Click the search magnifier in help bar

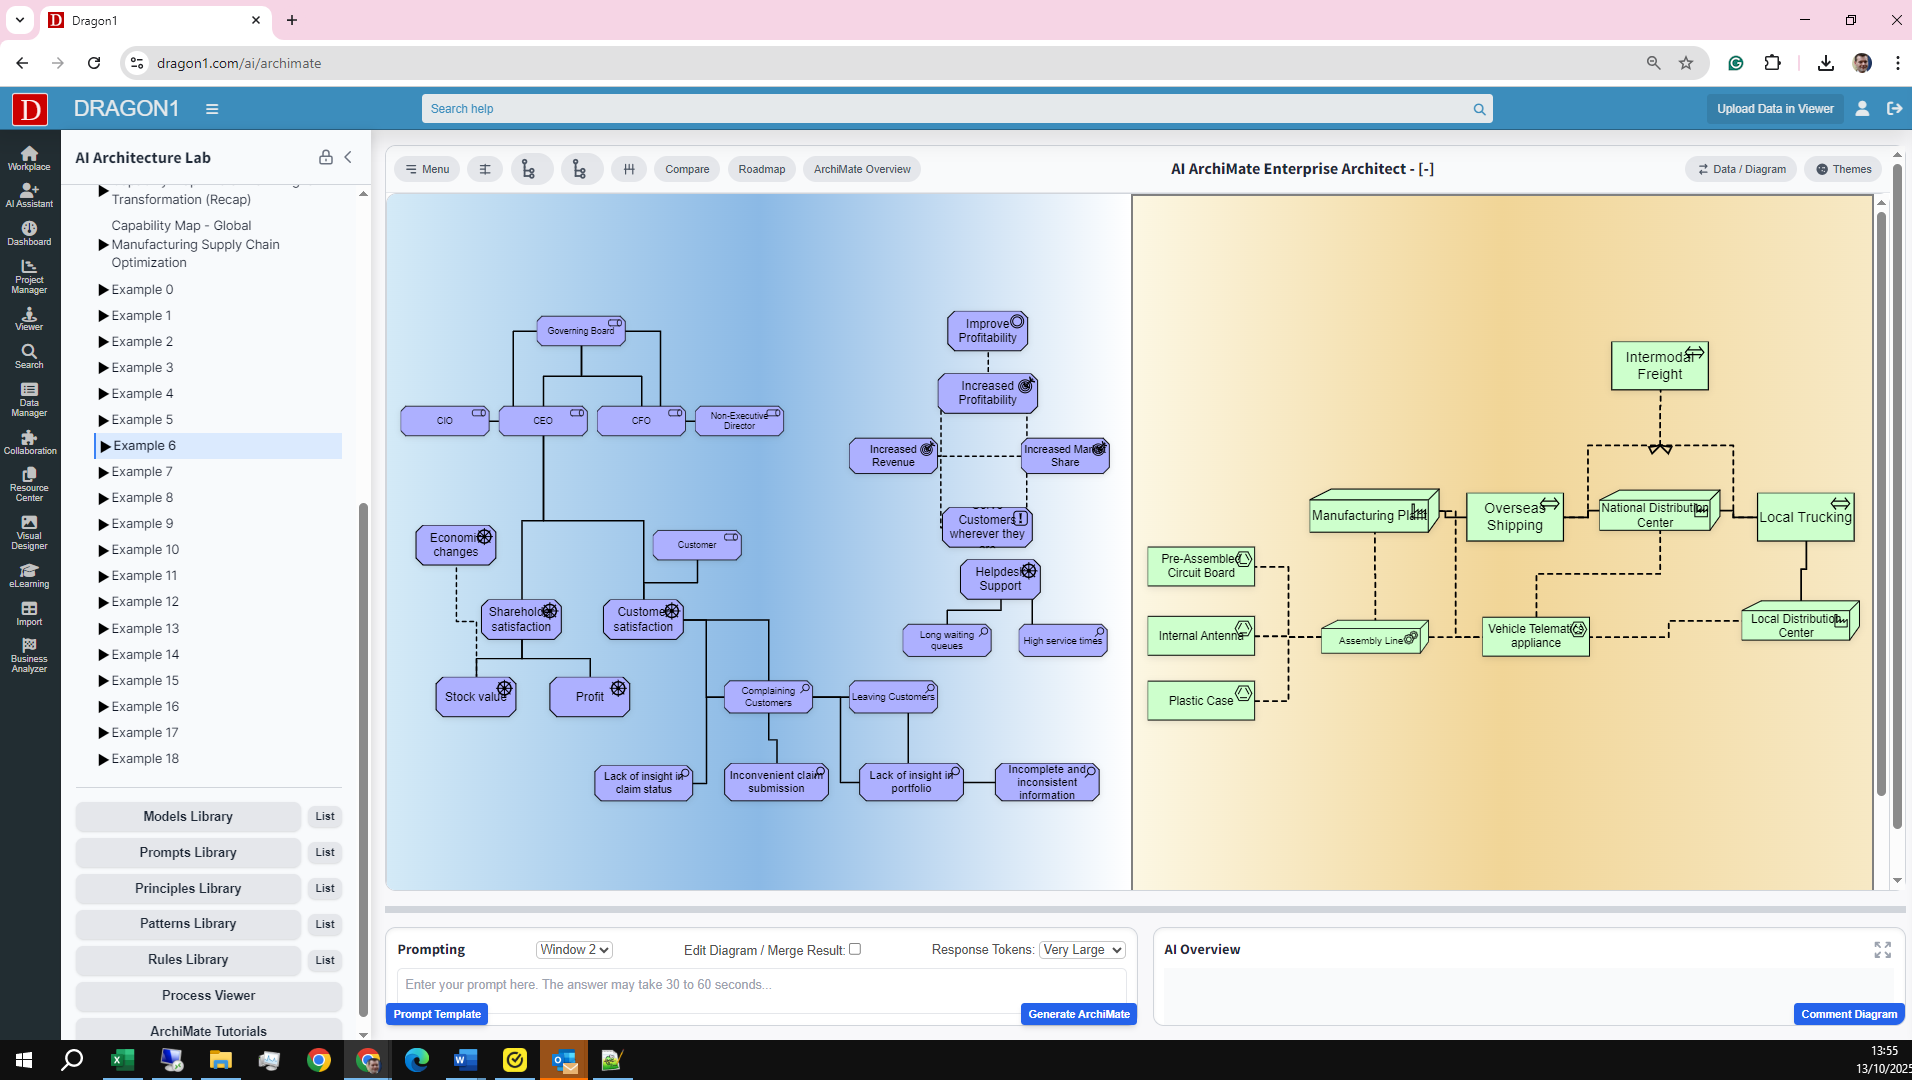point(1479,109)
